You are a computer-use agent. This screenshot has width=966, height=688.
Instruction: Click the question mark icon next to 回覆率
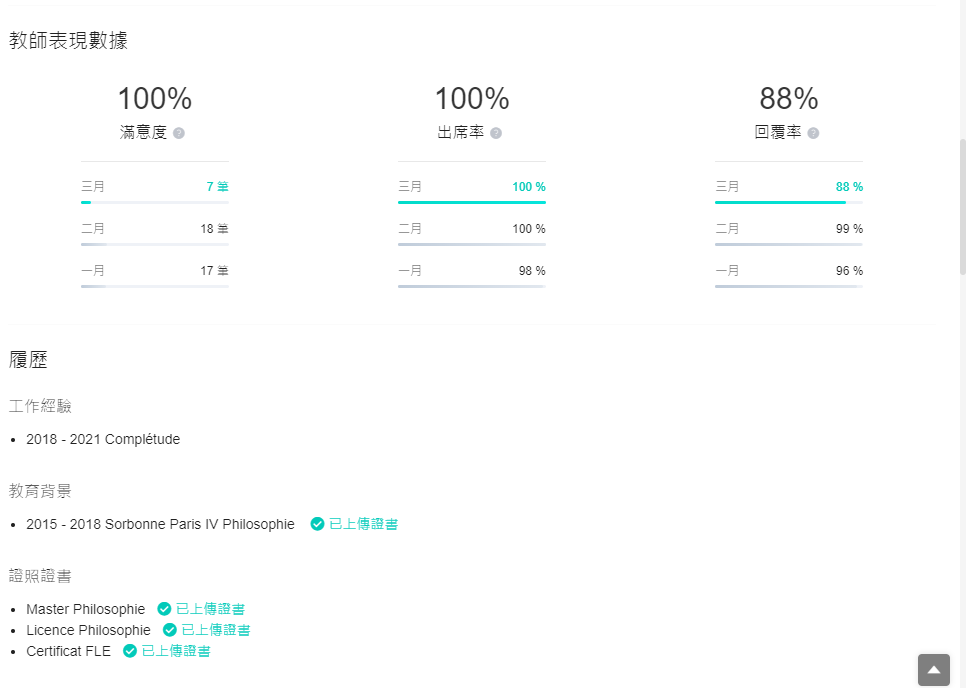[813, 133]
